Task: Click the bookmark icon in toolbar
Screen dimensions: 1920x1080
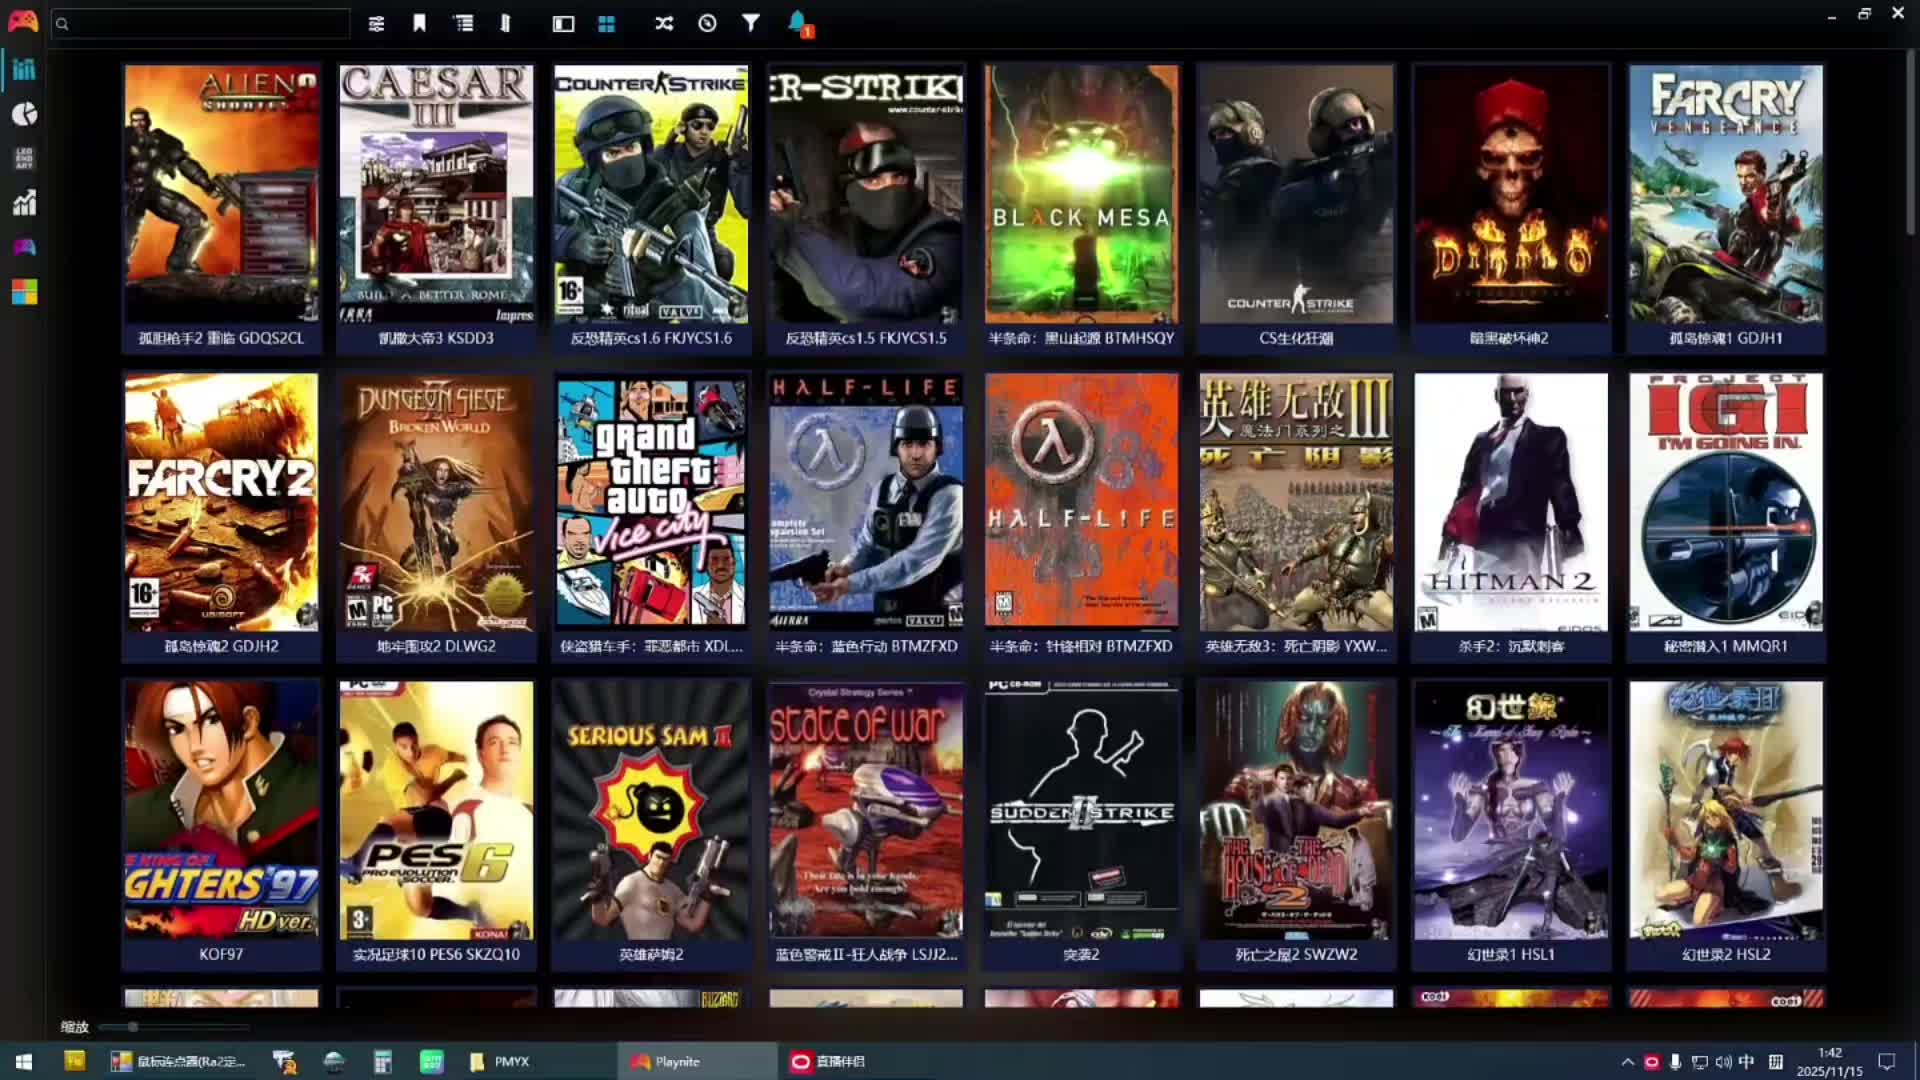Action: (x=419, y=23)
